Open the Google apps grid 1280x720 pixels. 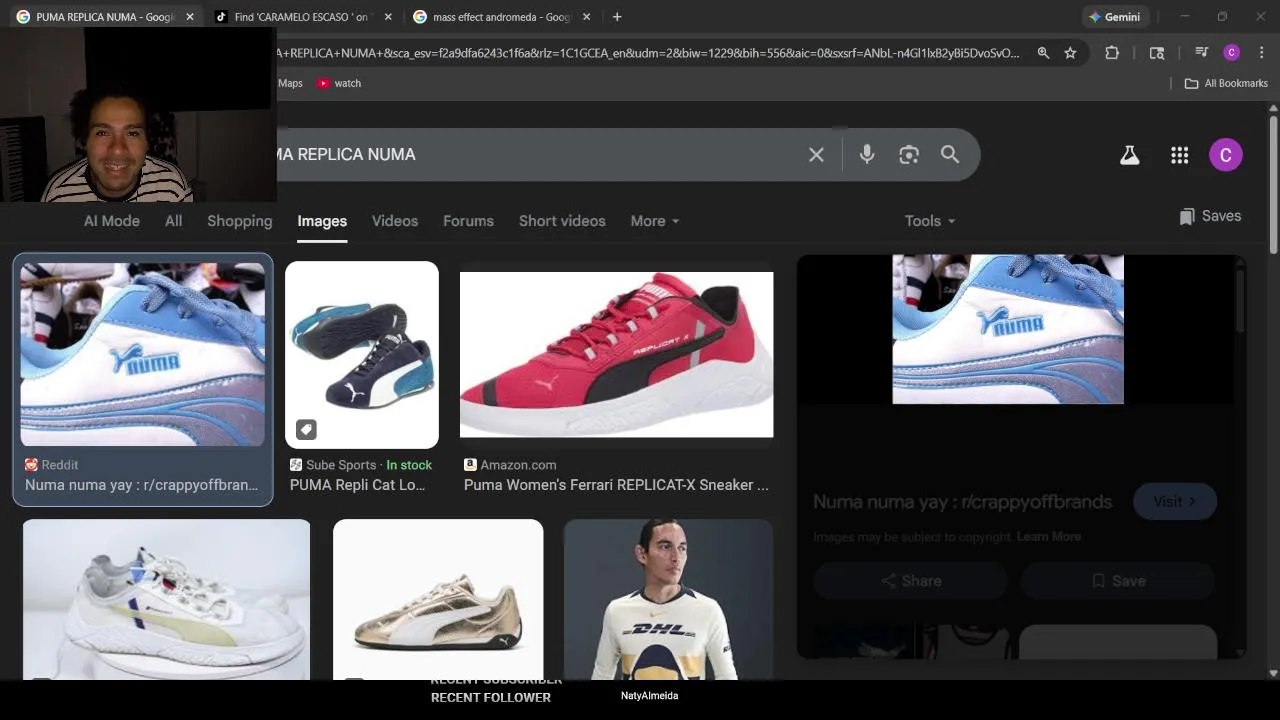point(1180,155)
